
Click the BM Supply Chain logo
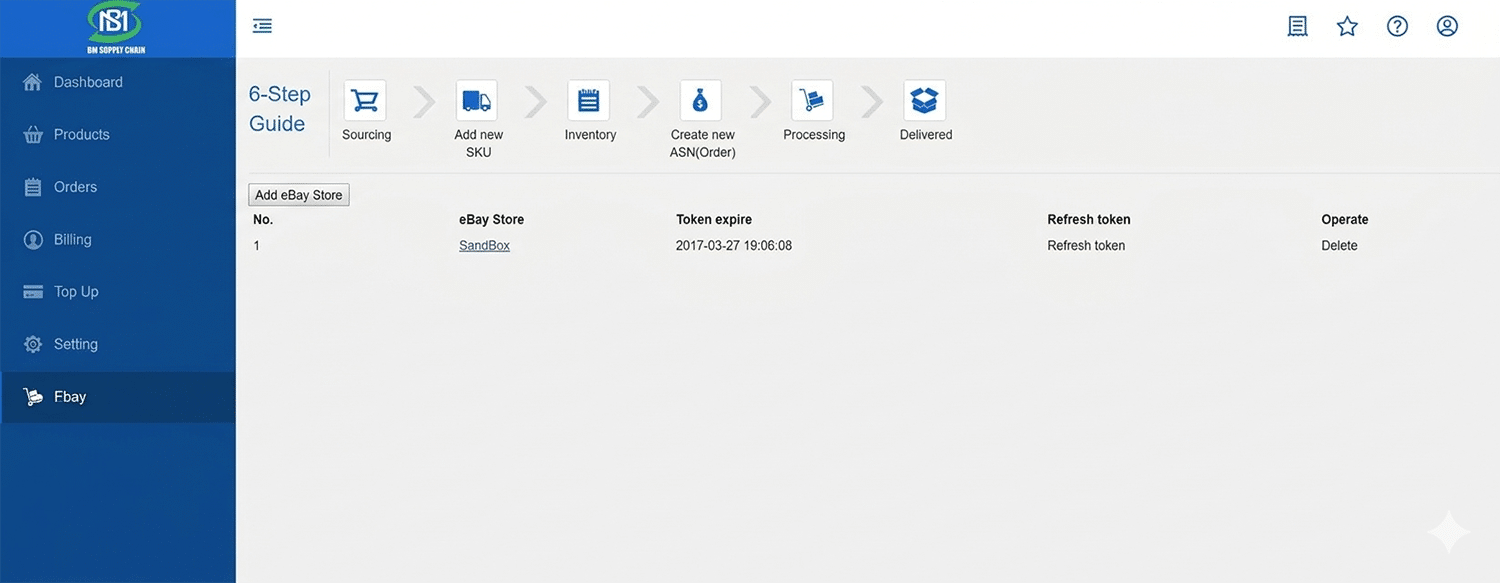click(x=113, y=27)
